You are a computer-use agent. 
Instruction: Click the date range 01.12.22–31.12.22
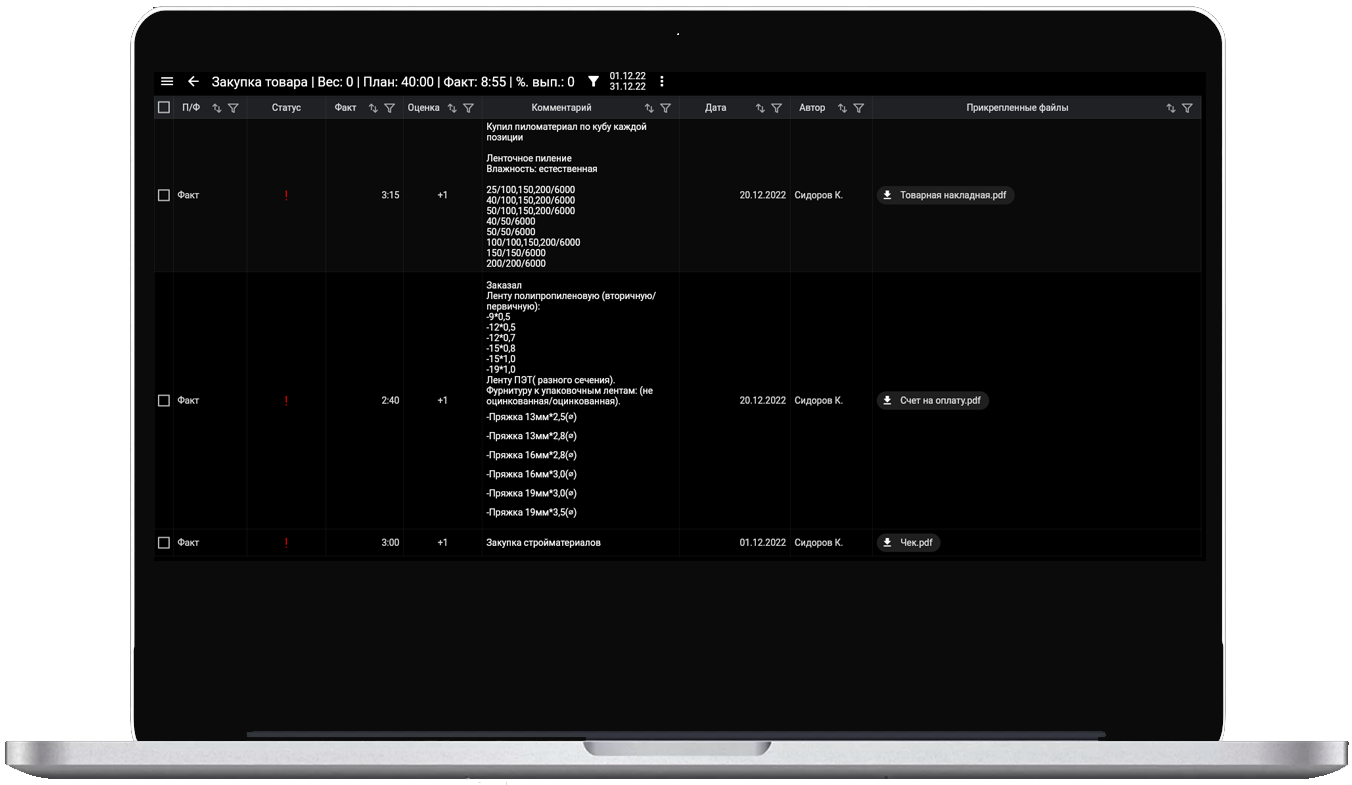coord(627,82)
